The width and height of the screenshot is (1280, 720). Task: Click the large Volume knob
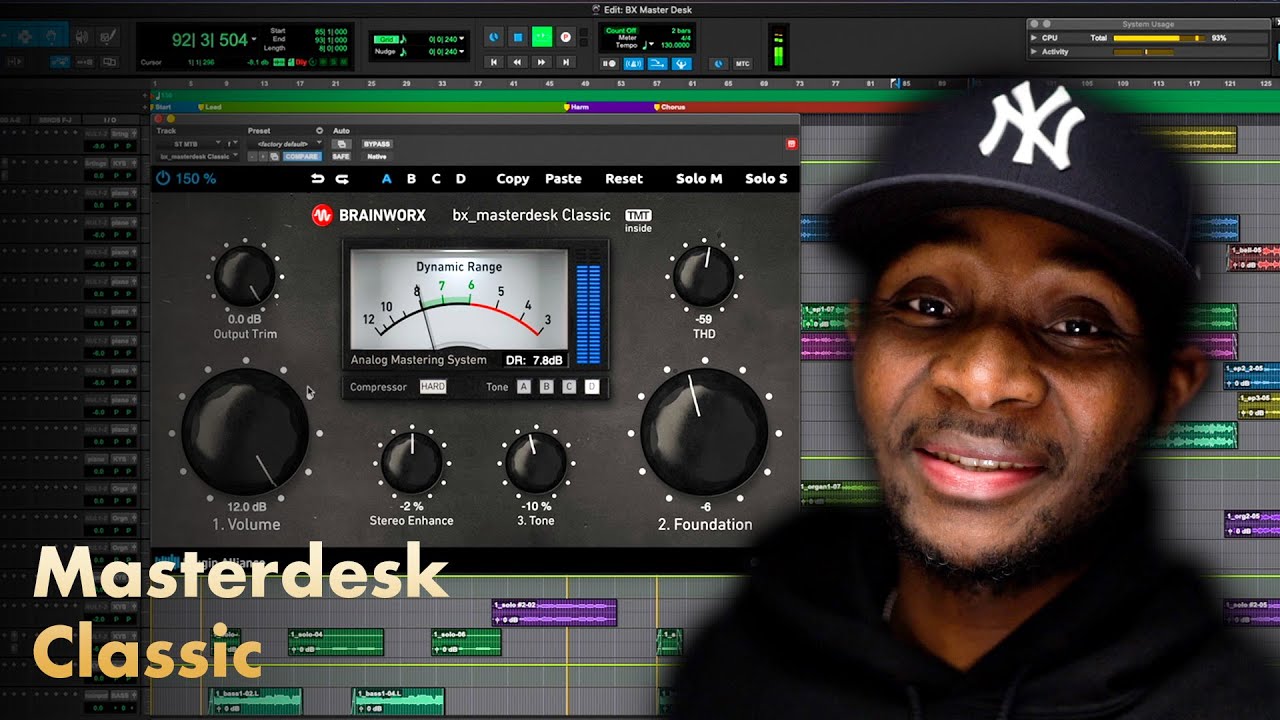245,431
